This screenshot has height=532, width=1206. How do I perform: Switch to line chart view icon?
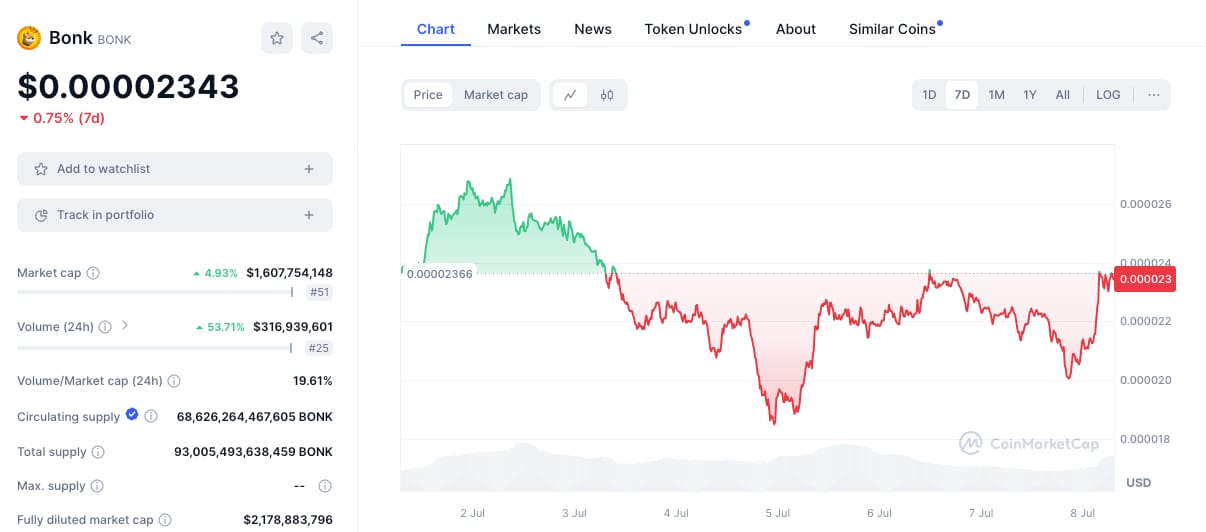click(570, 95)
